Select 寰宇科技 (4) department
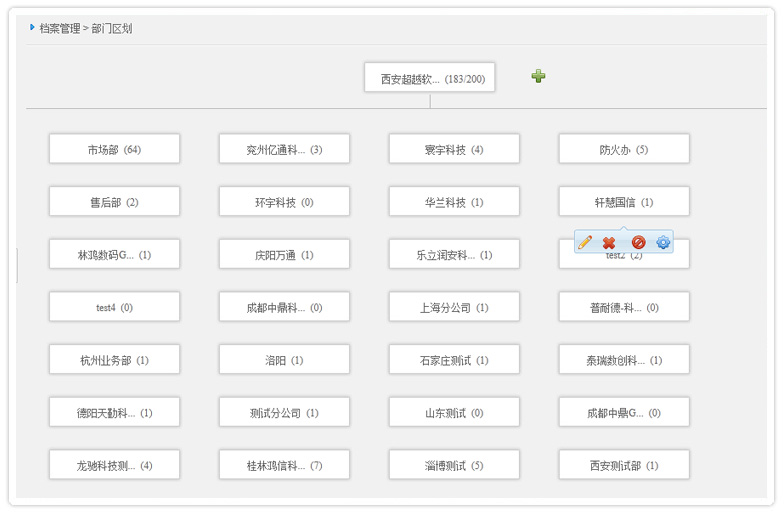The image size is (784, 515). (454, 148)
